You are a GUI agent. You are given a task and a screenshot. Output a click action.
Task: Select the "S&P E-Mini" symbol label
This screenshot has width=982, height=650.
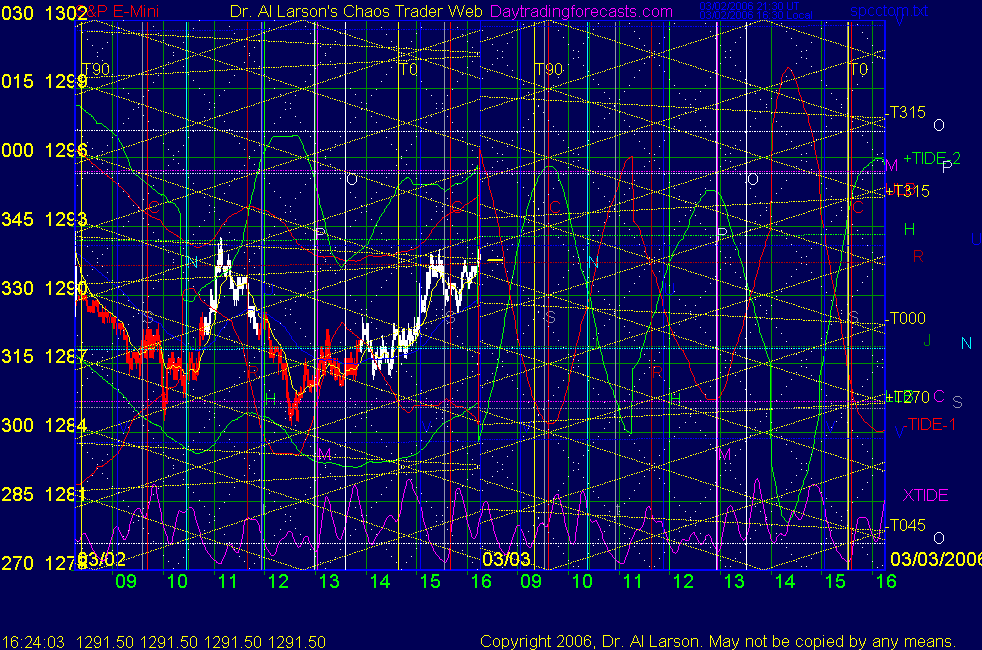tap(119, 11)
